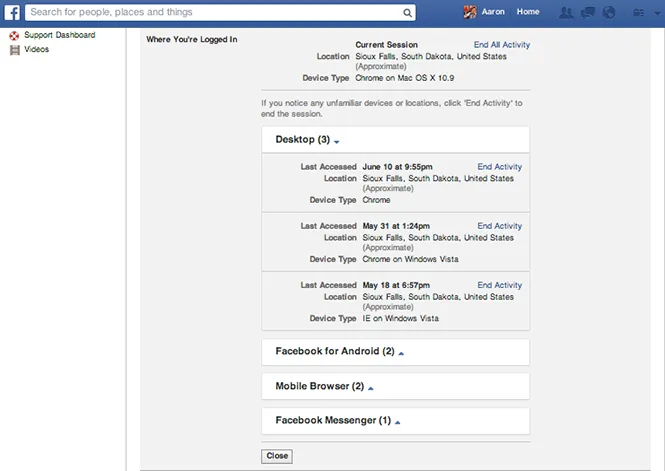
Task: Collapse the Desktop (3) section
Action: [x=395, y=139]
